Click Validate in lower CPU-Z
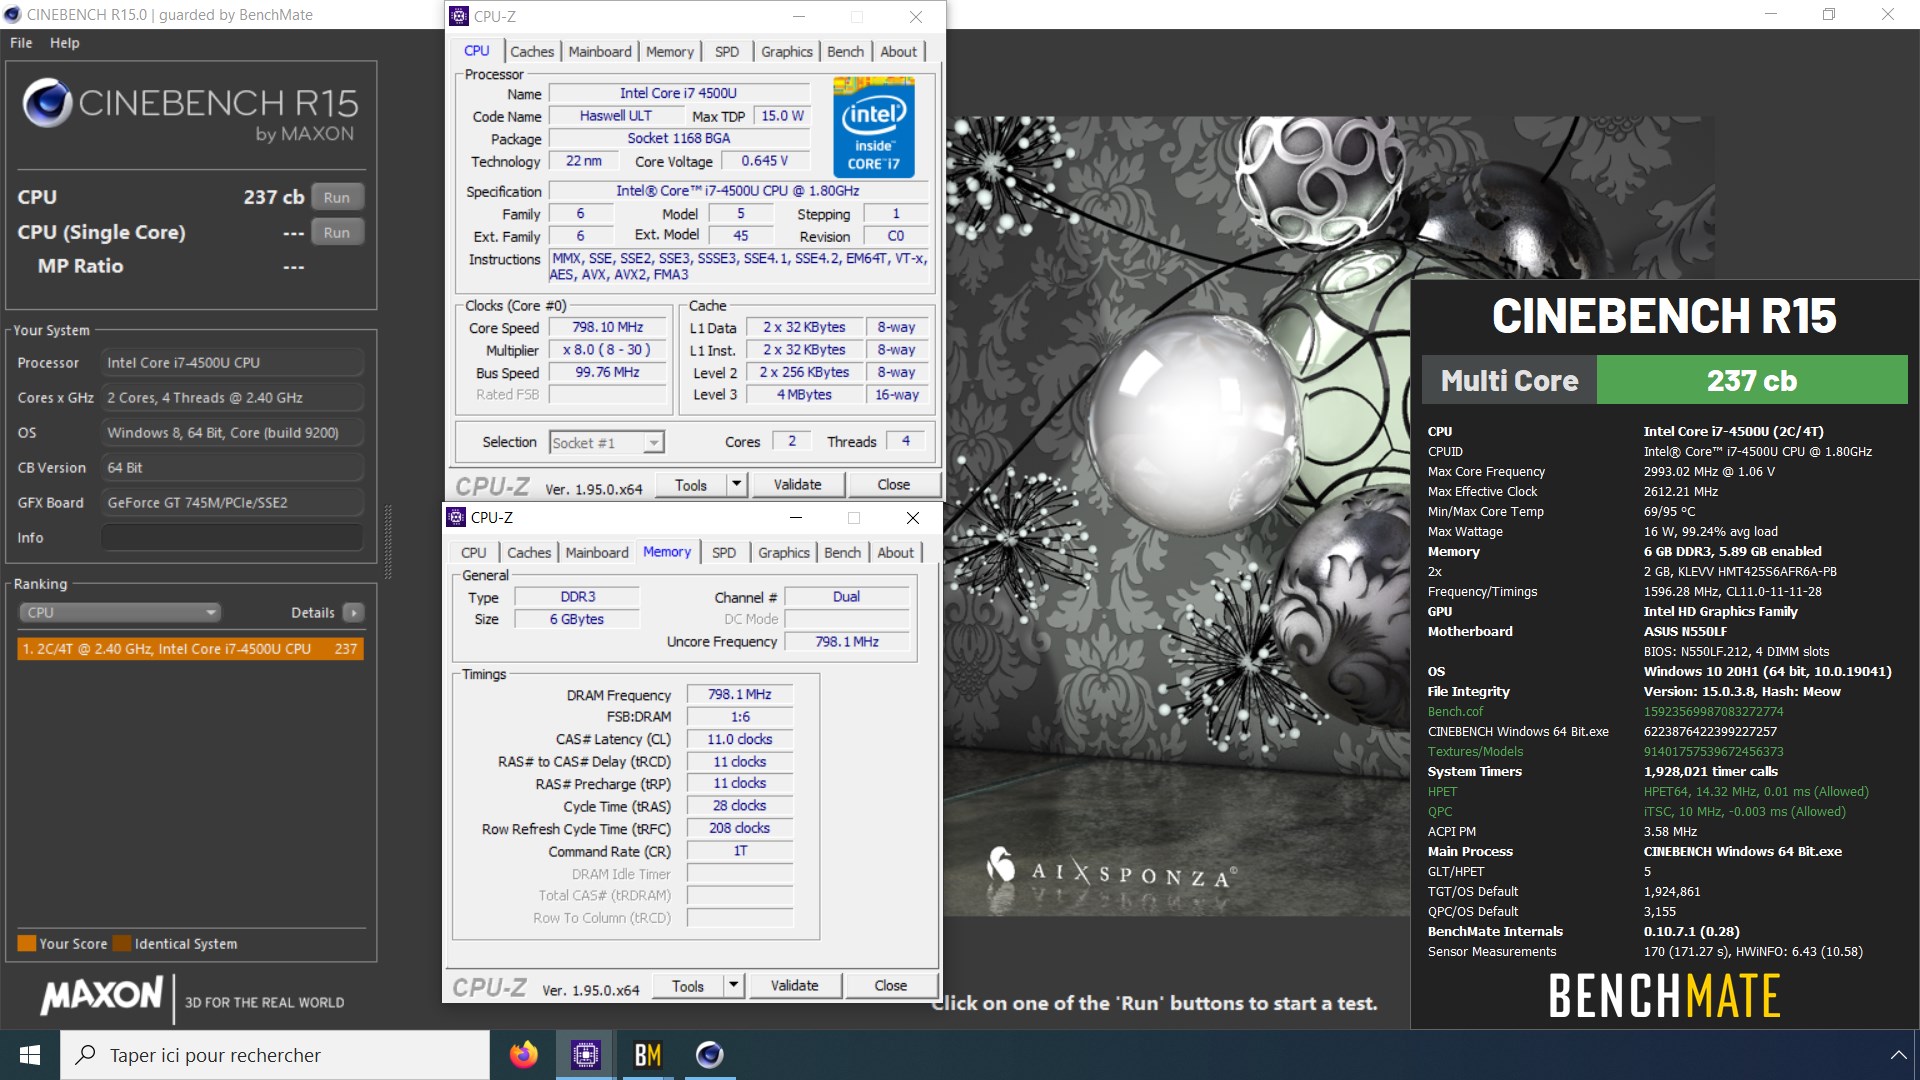1920x1080 pixels. 794,986
